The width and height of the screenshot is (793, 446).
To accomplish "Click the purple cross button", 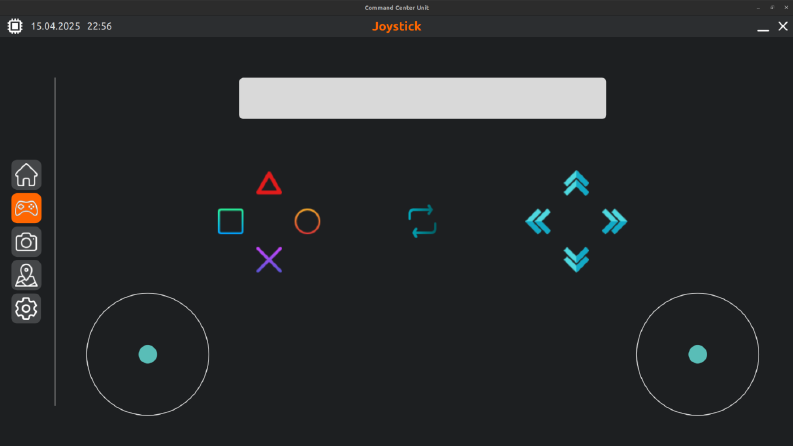I will (269, 260).
